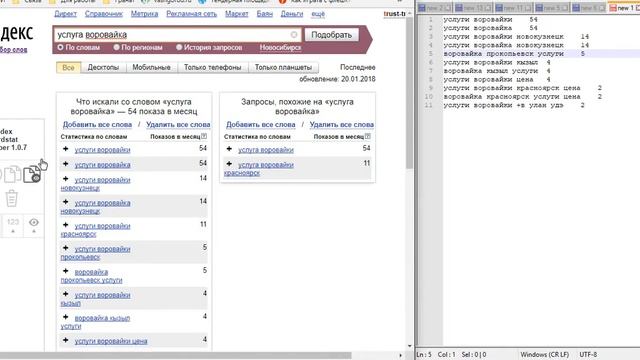Open the 'ещё' more services dropdown
This screenshot has width=640, height=360.
pos(318,14)
